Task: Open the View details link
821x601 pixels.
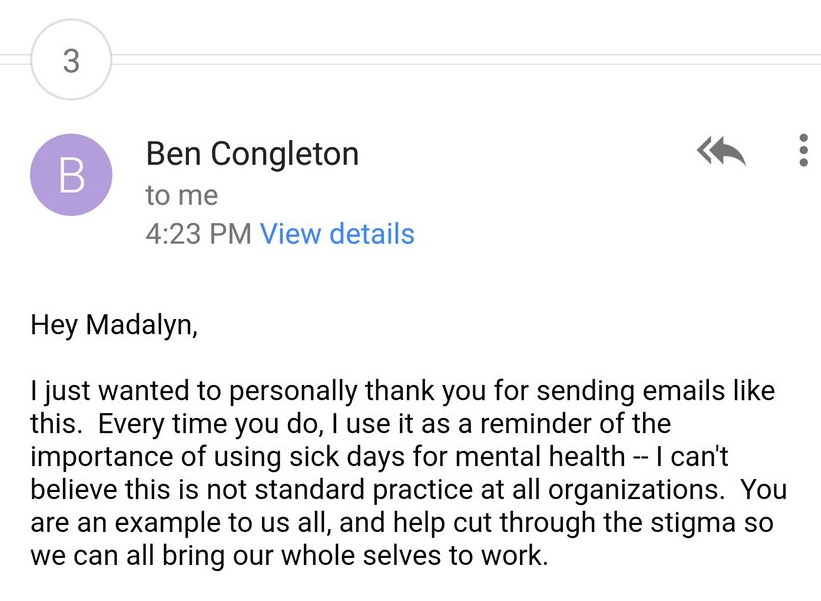Action: [337, 233]
